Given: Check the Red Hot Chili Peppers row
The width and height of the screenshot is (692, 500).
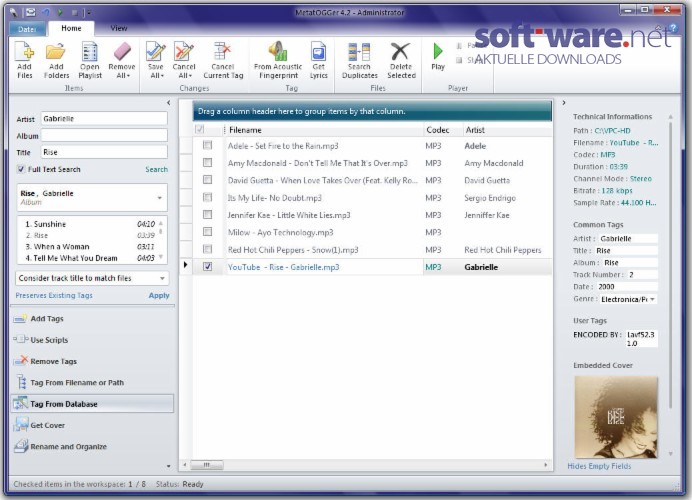Looking at the screenshot, I should [207, 249].
